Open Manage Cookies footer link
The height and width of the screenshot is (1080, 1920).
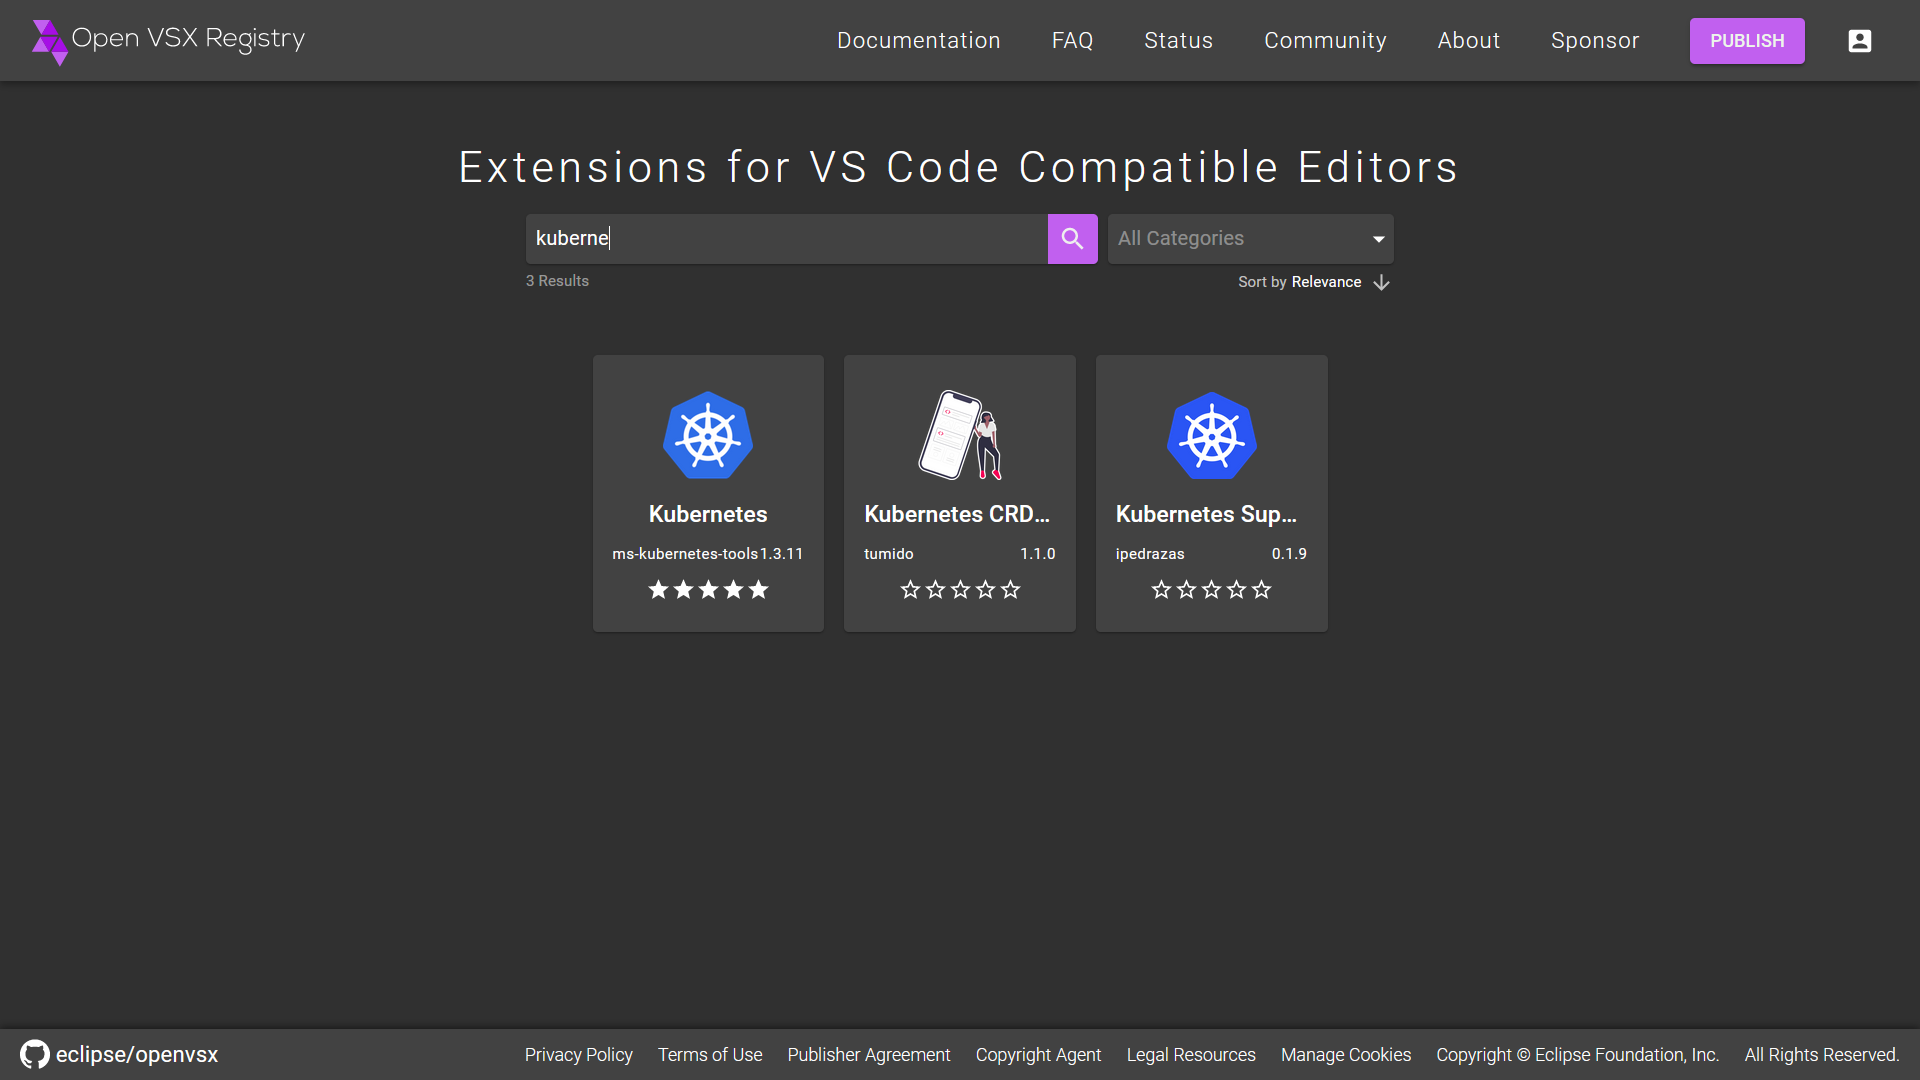coord(1345,1055)
